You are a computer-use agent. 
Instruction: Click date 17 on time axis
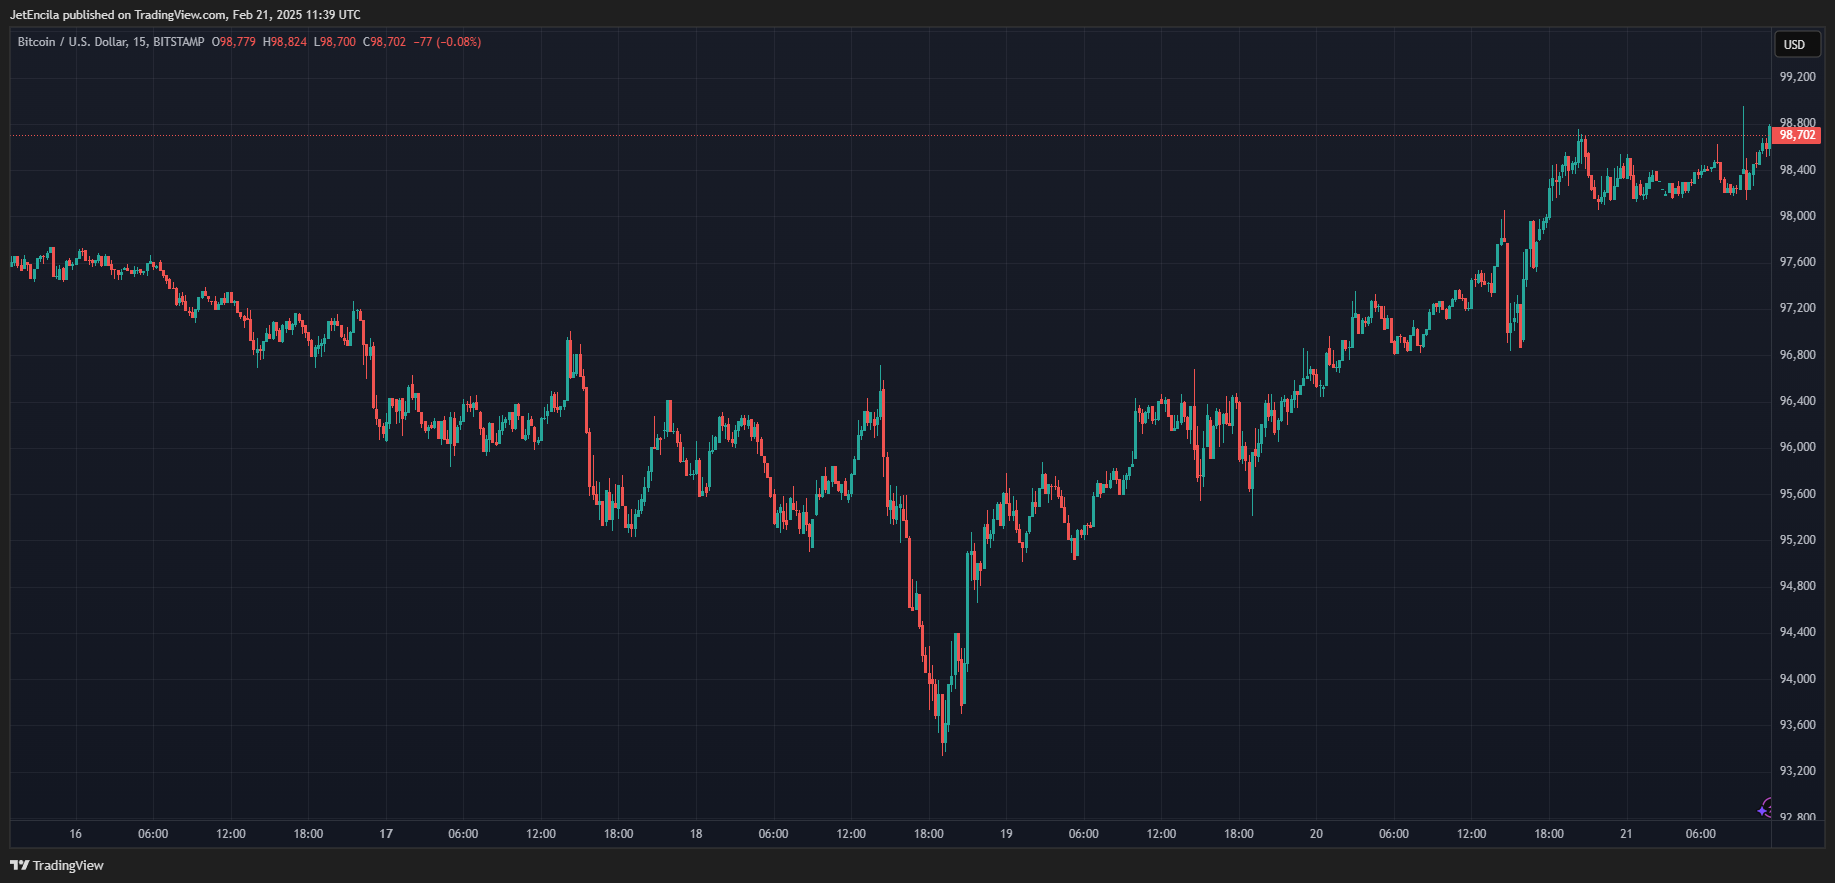tap(386, 834)
